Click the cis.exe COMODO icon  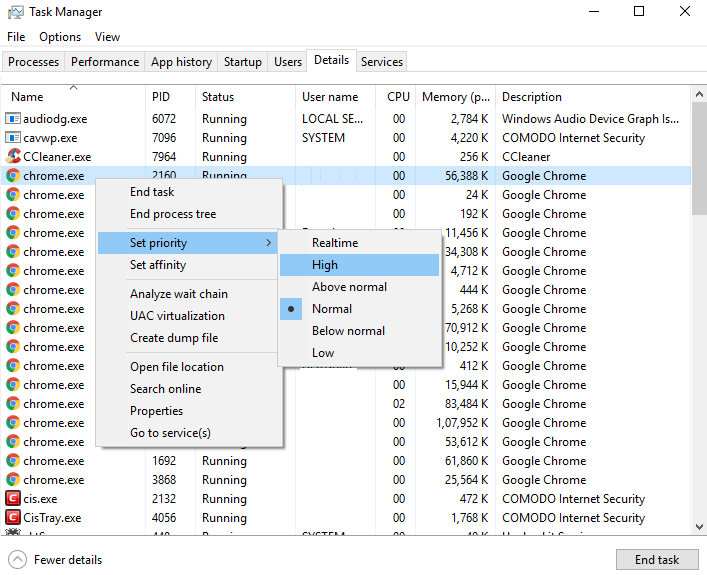(x=13, y=498)
